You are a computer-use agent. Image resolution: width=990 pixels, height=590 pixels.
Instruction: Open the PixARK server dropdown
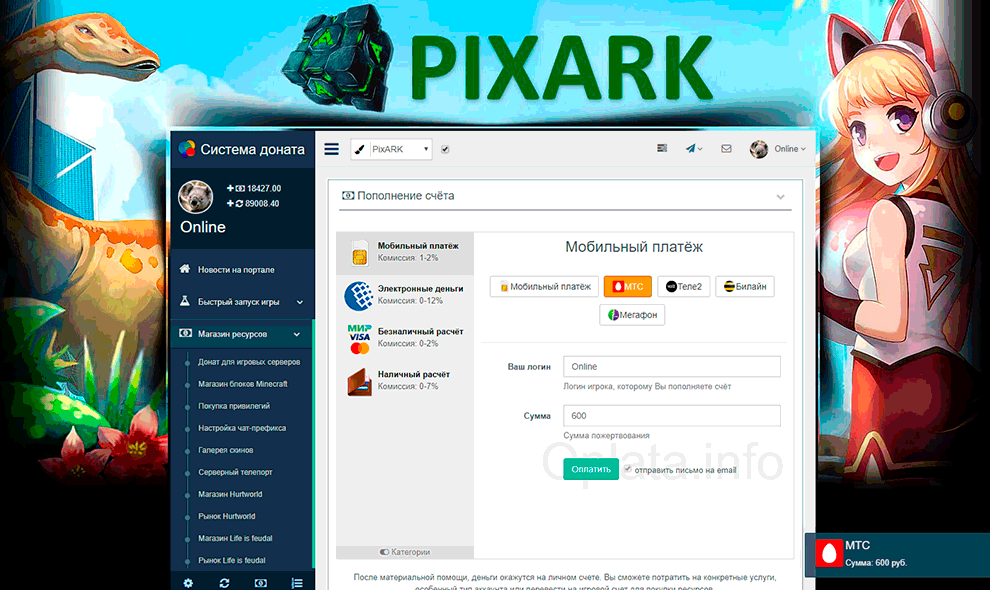tap(391, 149)
